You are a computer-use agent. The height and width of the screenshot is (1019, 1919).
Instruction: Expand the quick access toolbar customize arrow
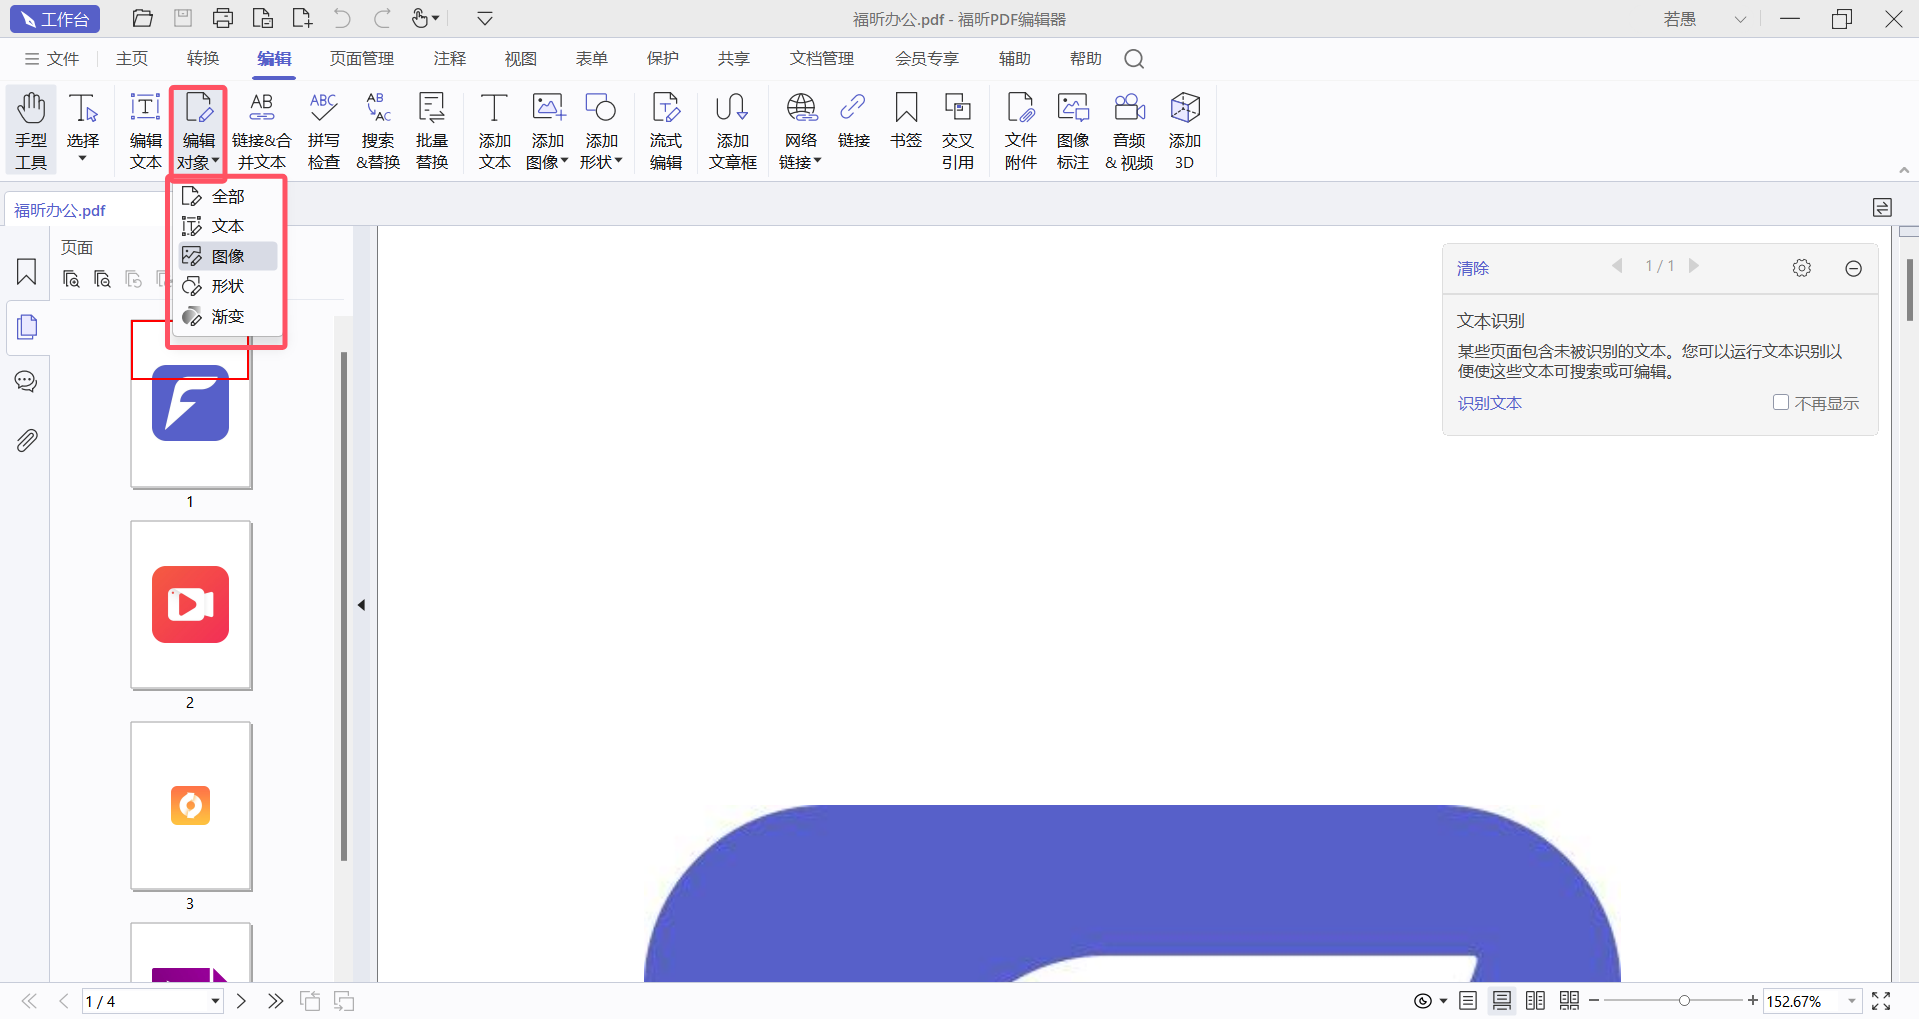(x=485, y=18)
